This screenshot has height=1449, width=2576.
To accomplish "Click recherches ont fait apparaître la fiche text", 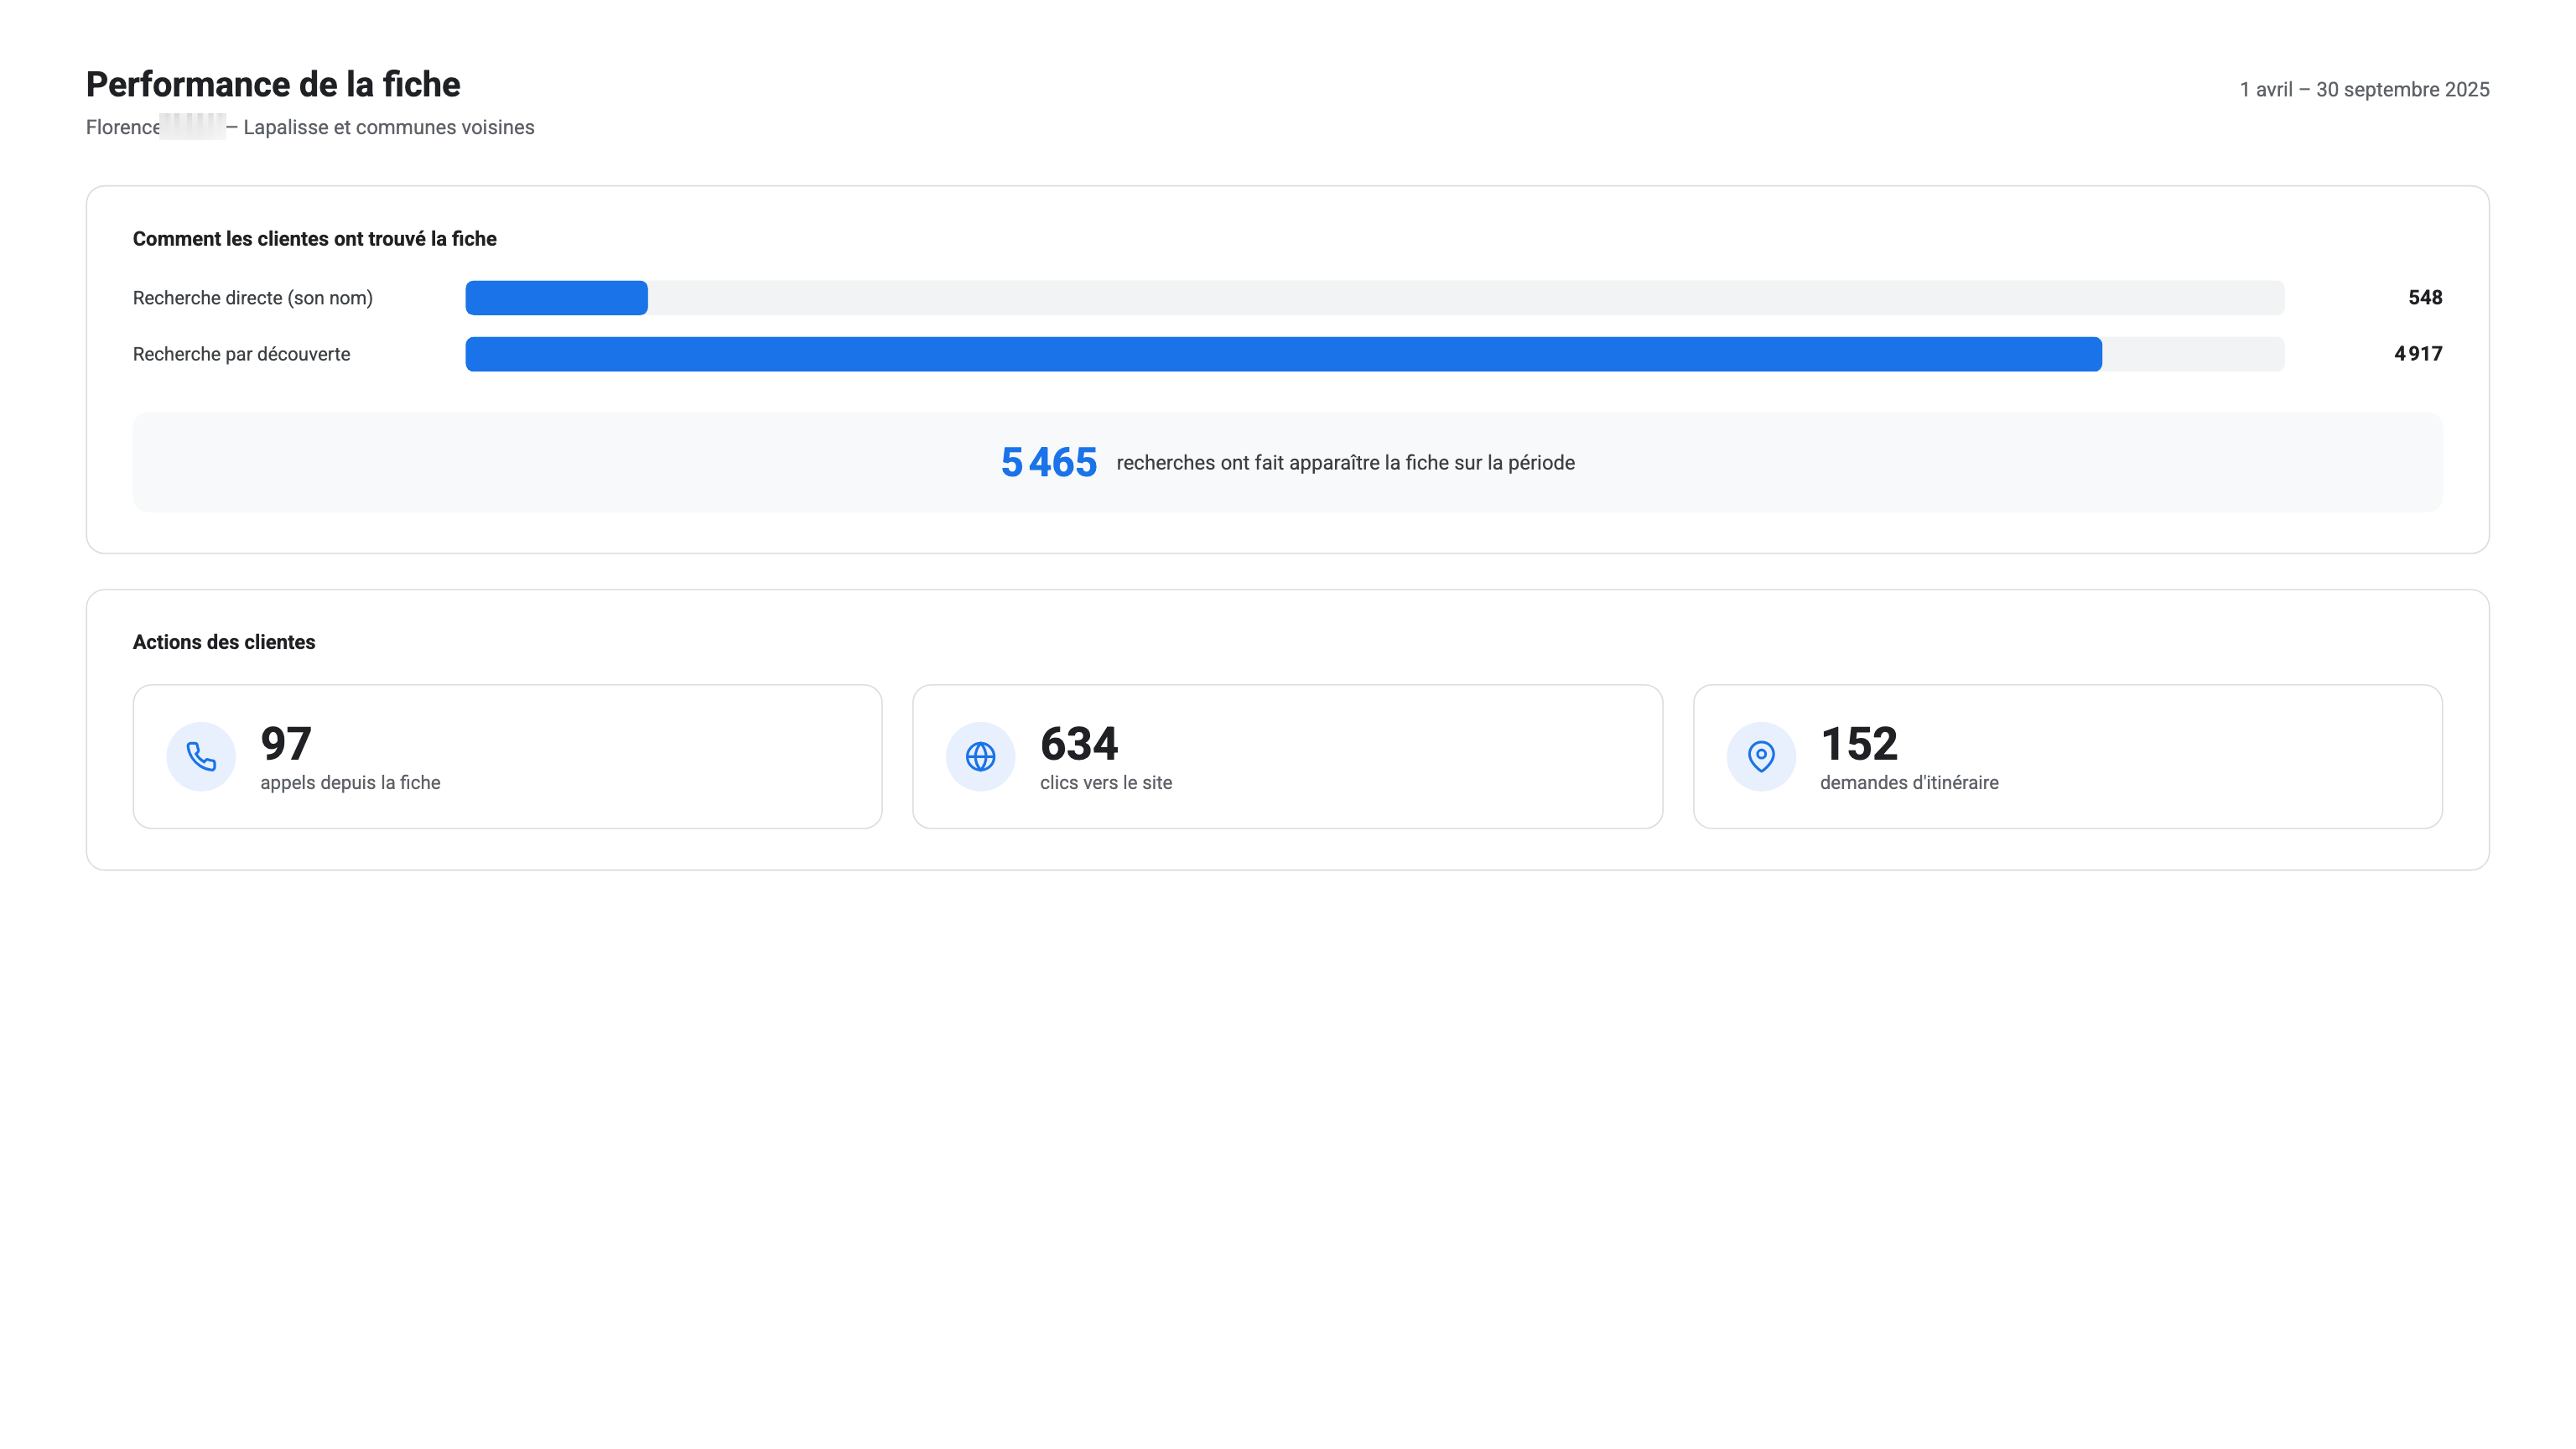I will pos(1345,463).
